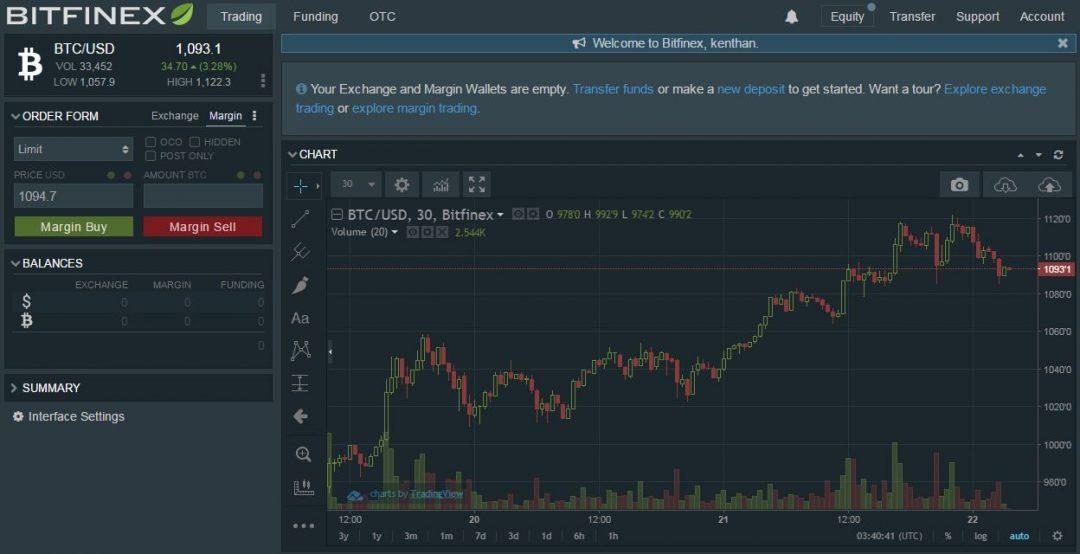Select the Aa text annotation tool

[x=300, y=318]
